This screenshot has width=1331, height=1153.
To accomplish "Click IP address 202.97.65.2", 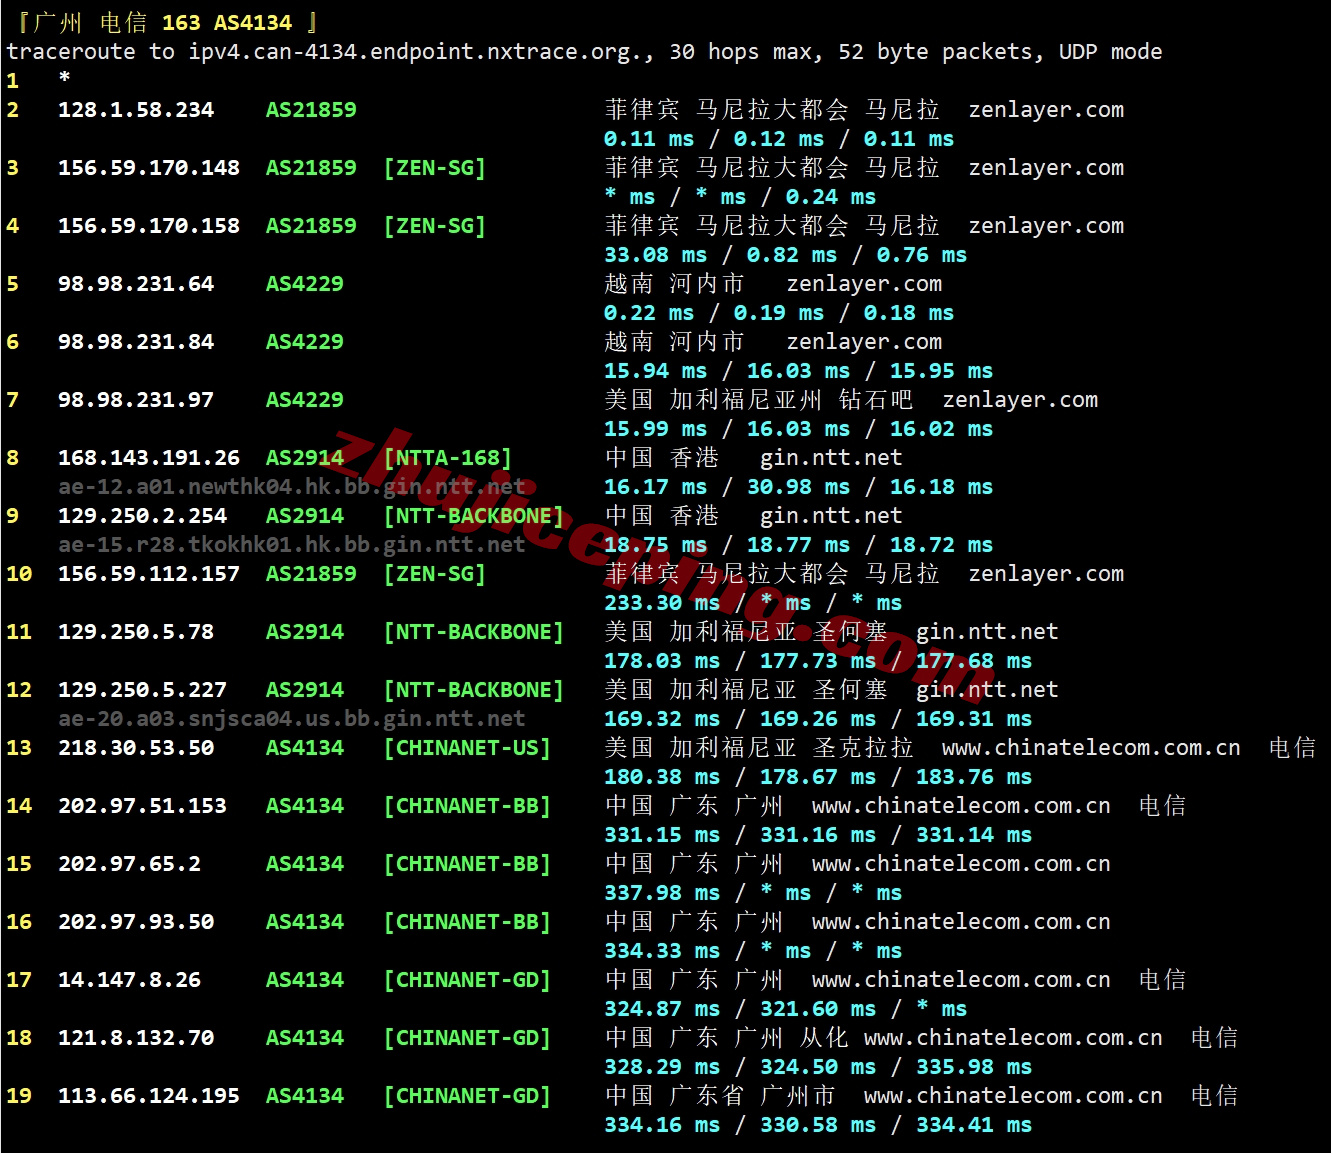I will click(130, 864).
